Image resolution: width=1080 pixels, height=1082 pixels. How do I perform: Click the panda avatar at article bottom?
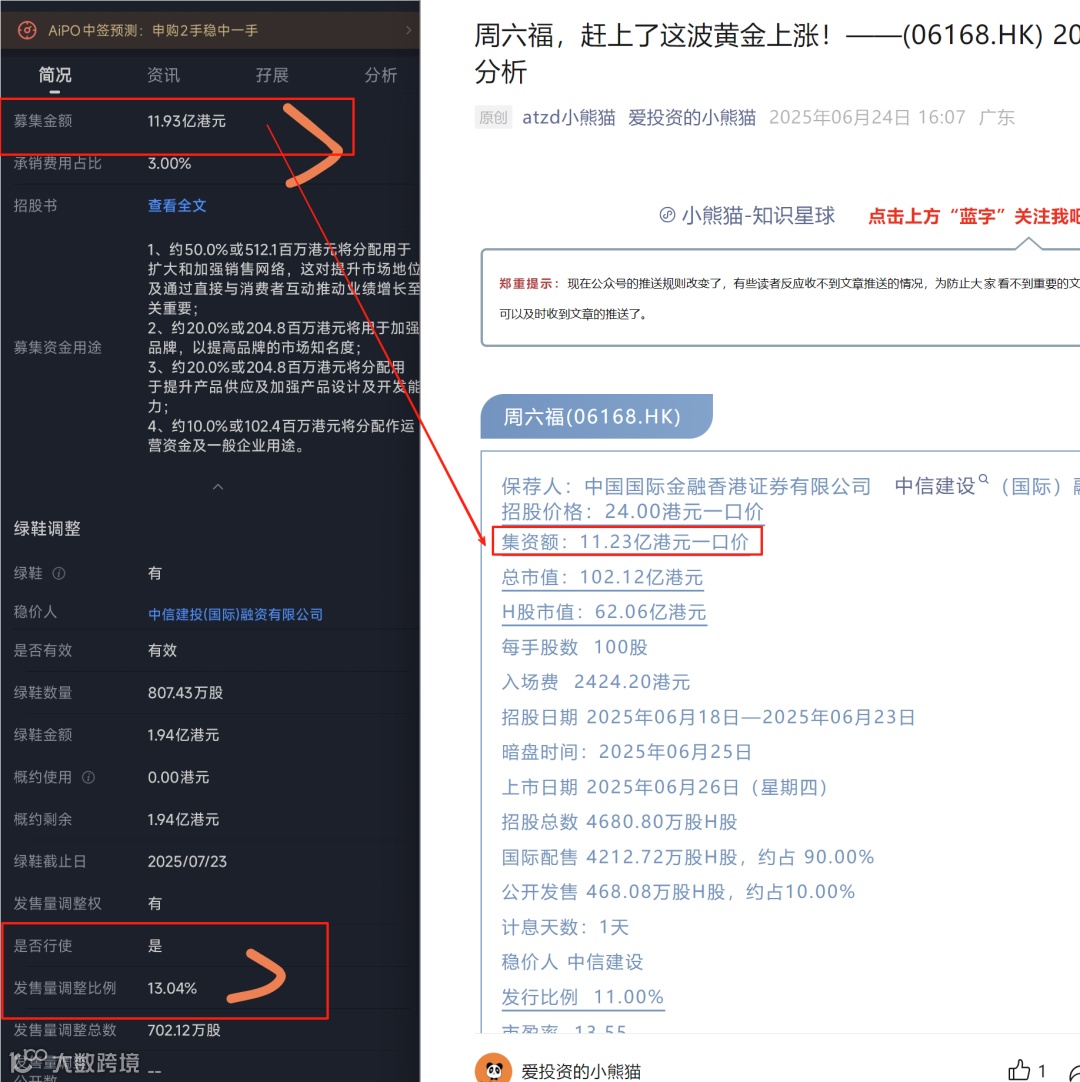[x=493, y=1069]
